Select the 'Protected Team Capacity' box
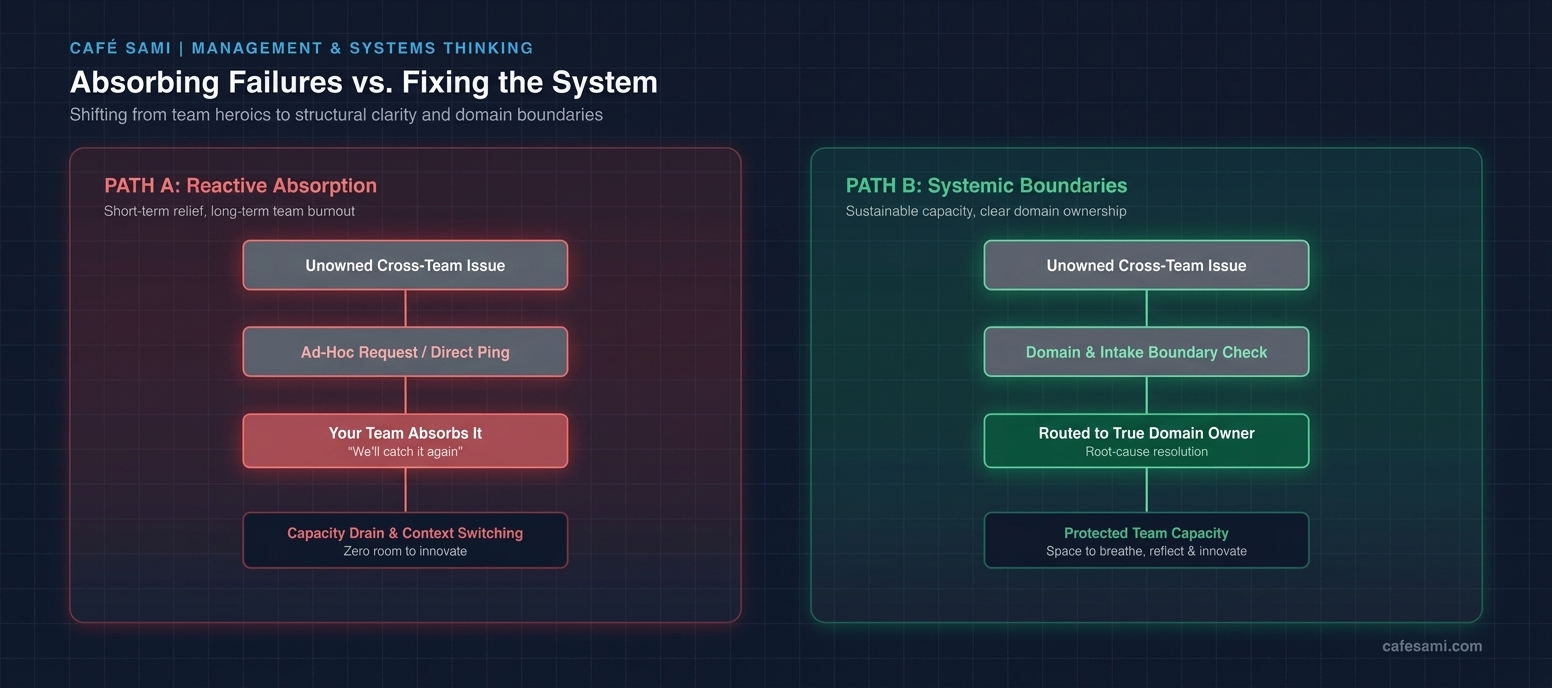 point(1146,540)
